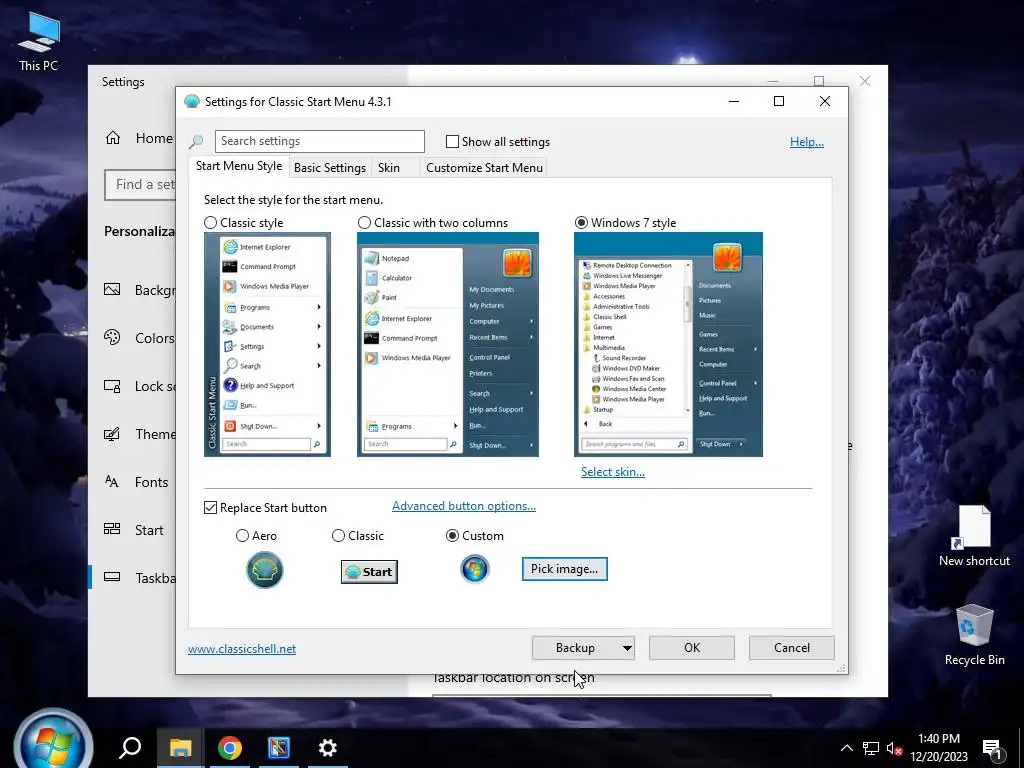1024x768 pixels.
Task: Uncheck Replace Start button checkbox
Action: pos(210,507)
